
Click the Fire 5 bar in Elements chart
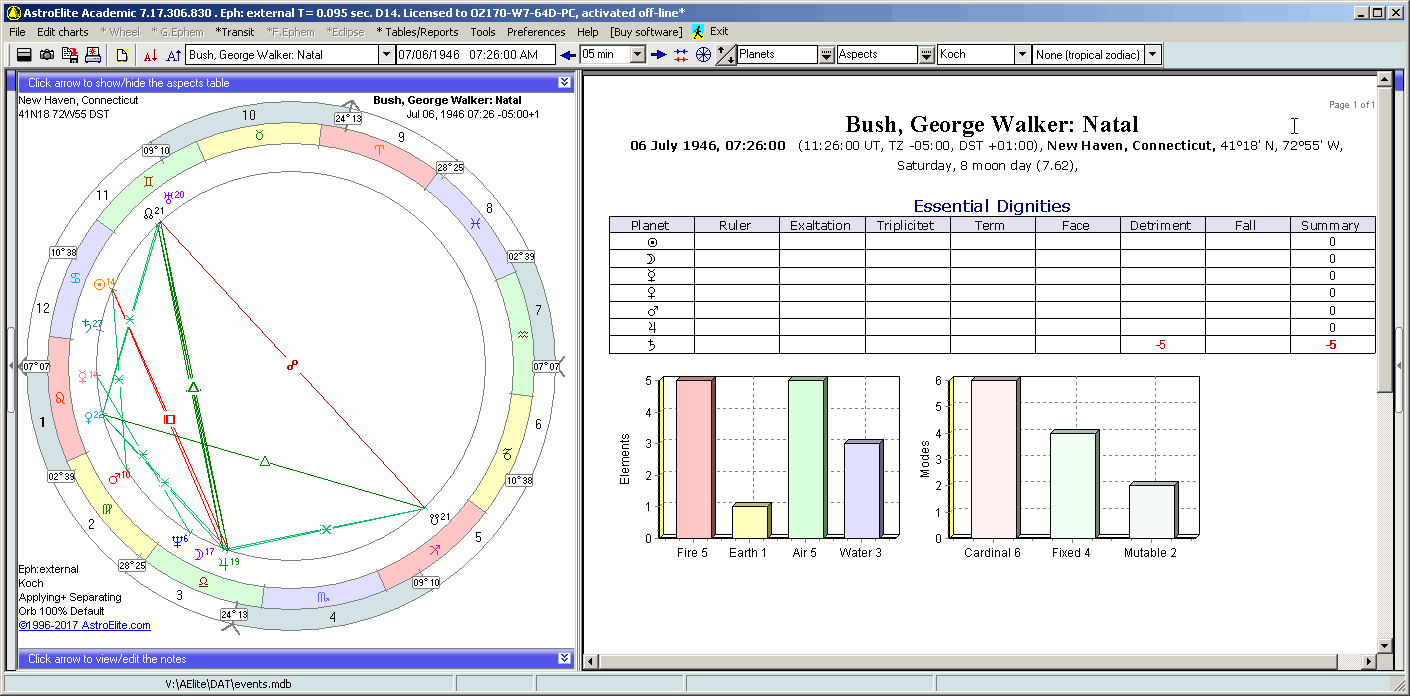[x=694, y=458]
